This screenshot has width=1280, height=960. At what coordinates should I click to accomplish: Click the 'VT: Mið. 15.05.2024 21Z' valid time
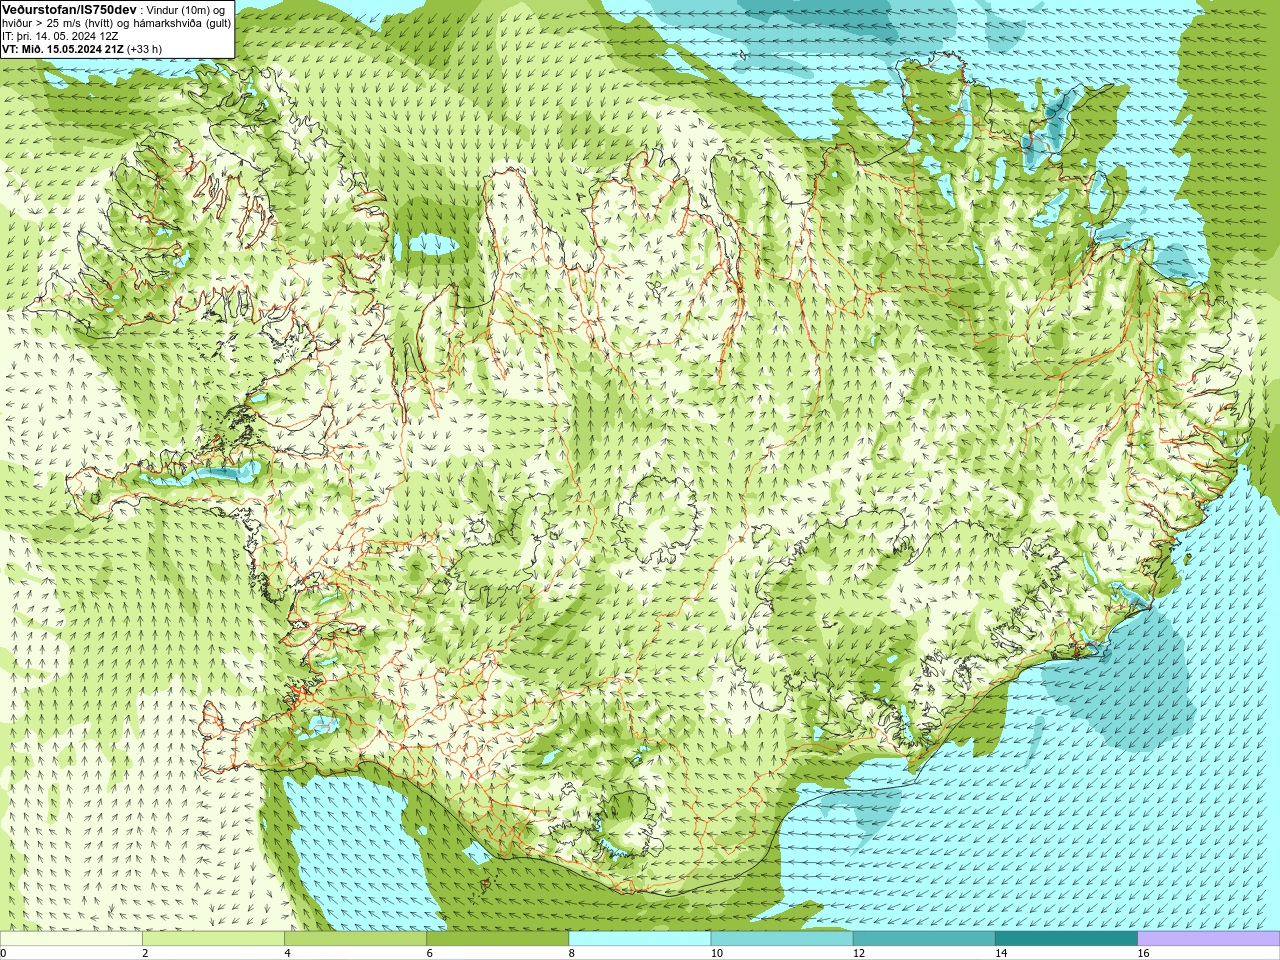coord(62,49)
